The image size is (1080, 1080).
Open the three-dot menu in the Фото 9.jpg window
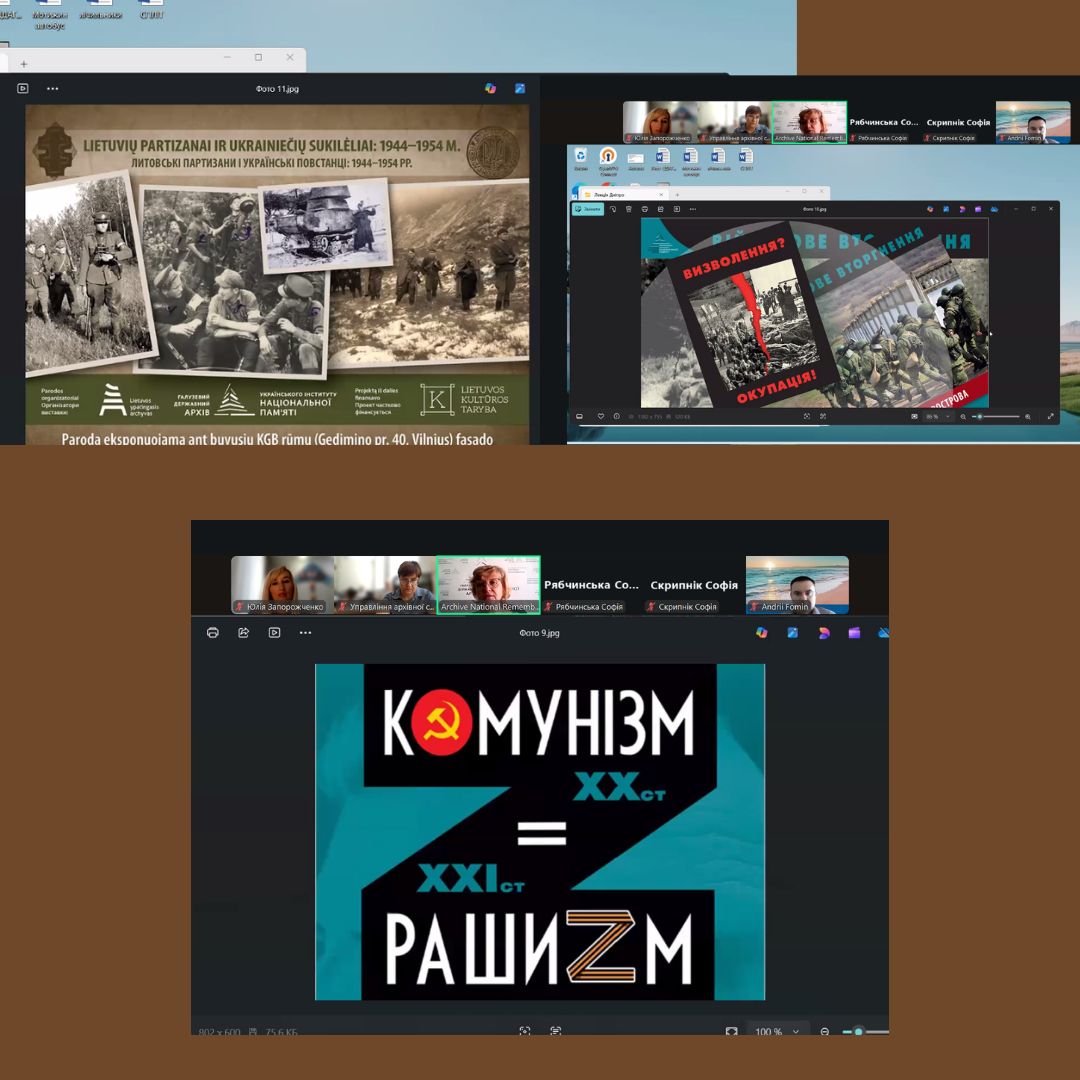tap(305, 632)
